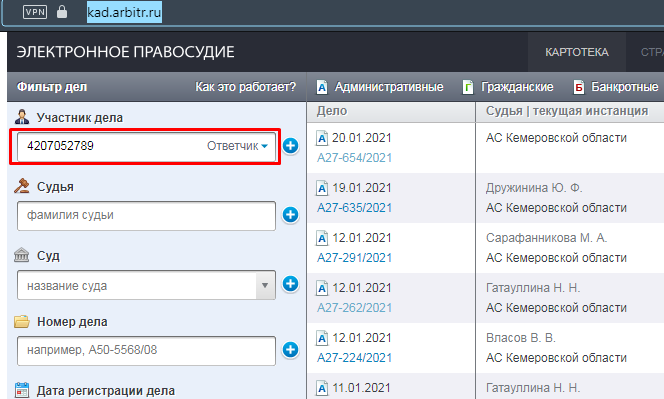The image size is (664, 399).
Task: Open case А27-291/2021
Action: tap(354, 258)
